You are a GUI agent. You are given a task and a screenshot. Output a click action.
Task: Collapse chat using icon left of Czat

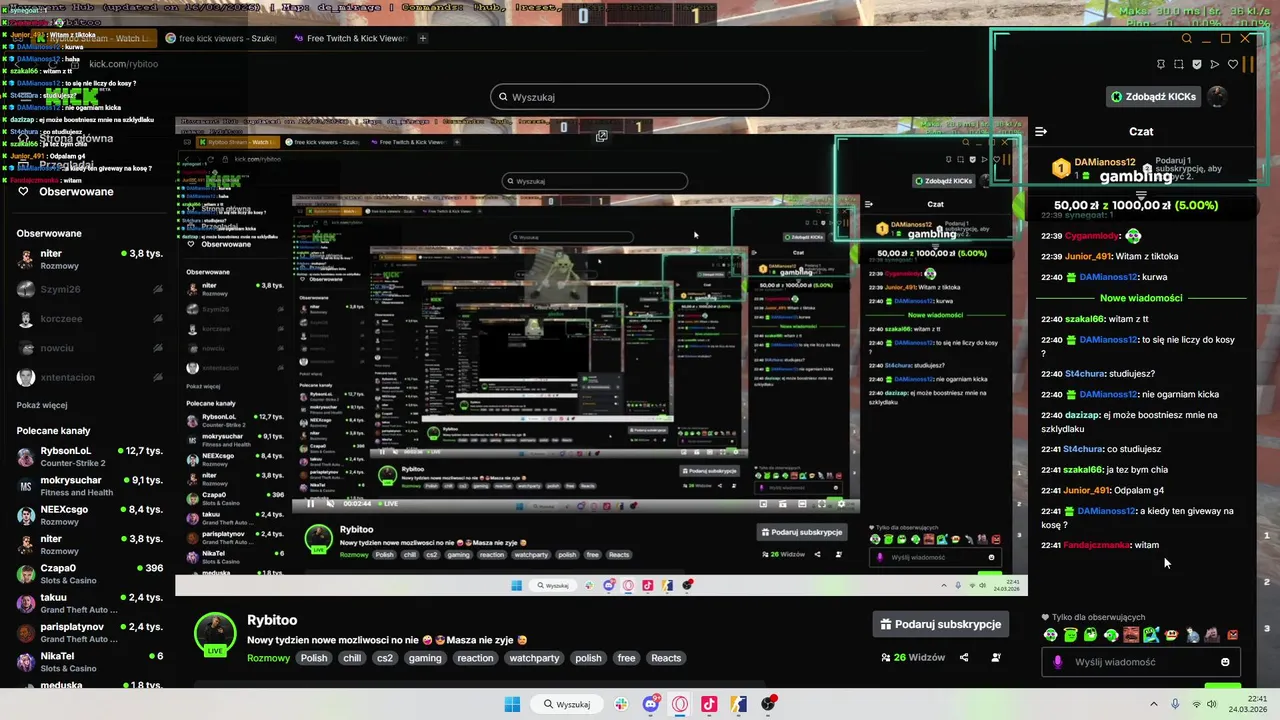[1041, 131]
